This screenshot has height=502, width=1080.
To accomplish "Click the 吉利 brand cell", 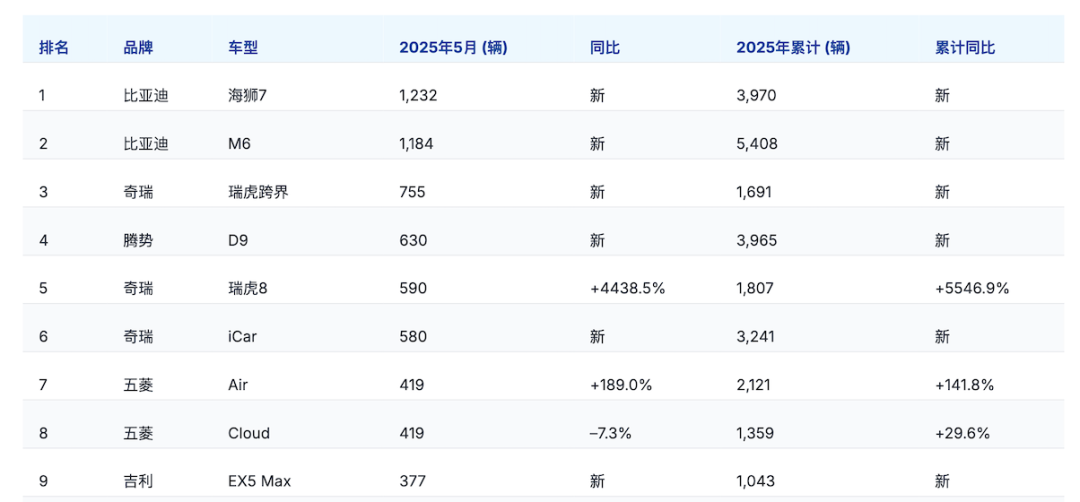I will coord(138,481).
